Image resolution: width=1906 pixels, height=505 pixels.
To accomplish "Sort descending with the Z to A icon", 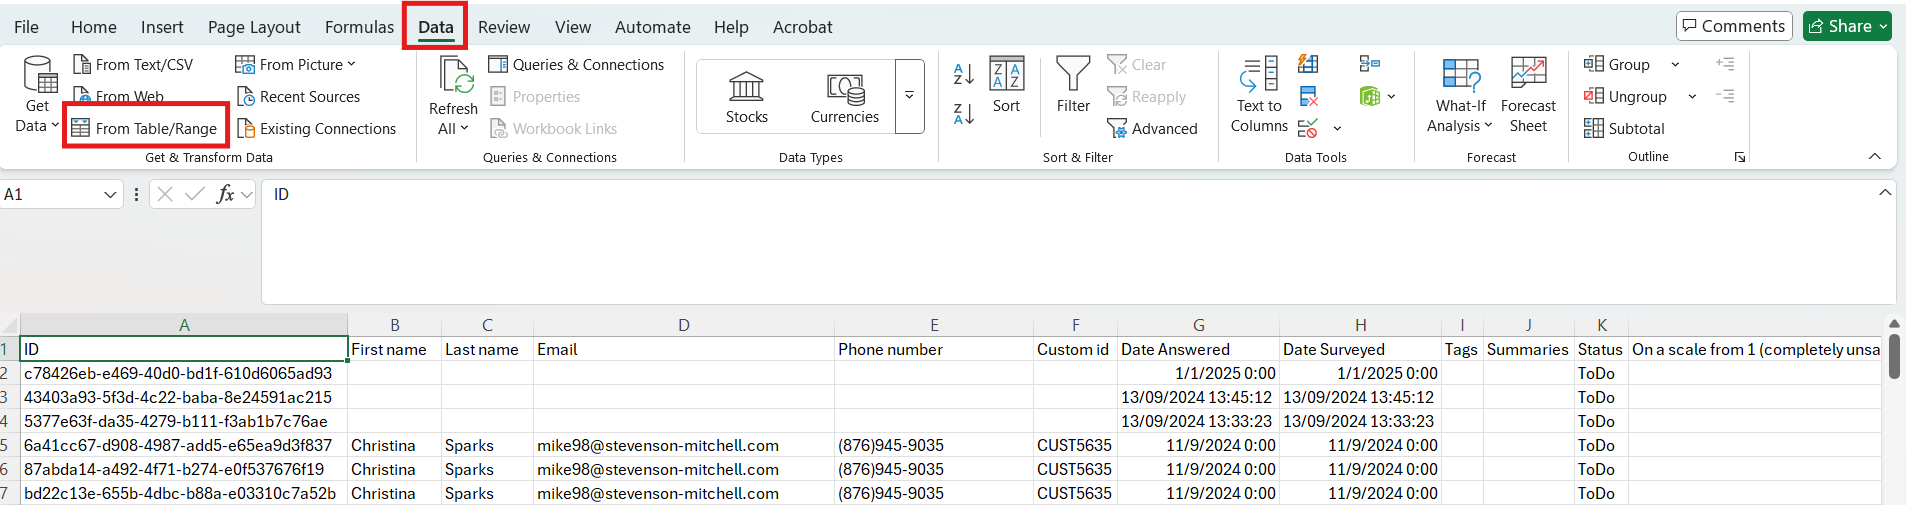I will coord(963,114).
